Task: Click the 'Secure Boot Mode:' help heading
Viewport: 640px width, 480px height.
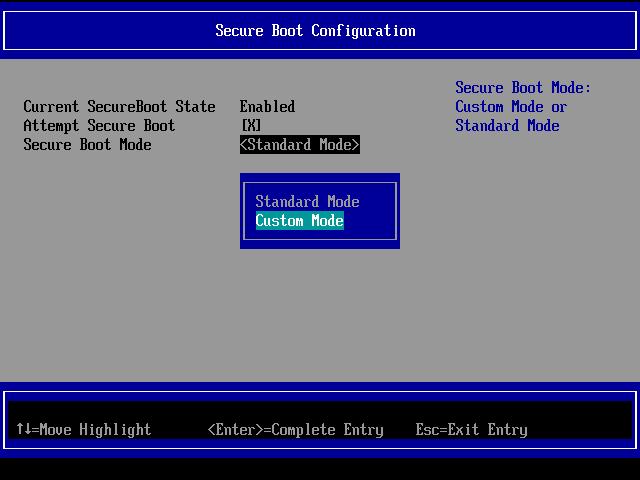Action: click(523, 88)
